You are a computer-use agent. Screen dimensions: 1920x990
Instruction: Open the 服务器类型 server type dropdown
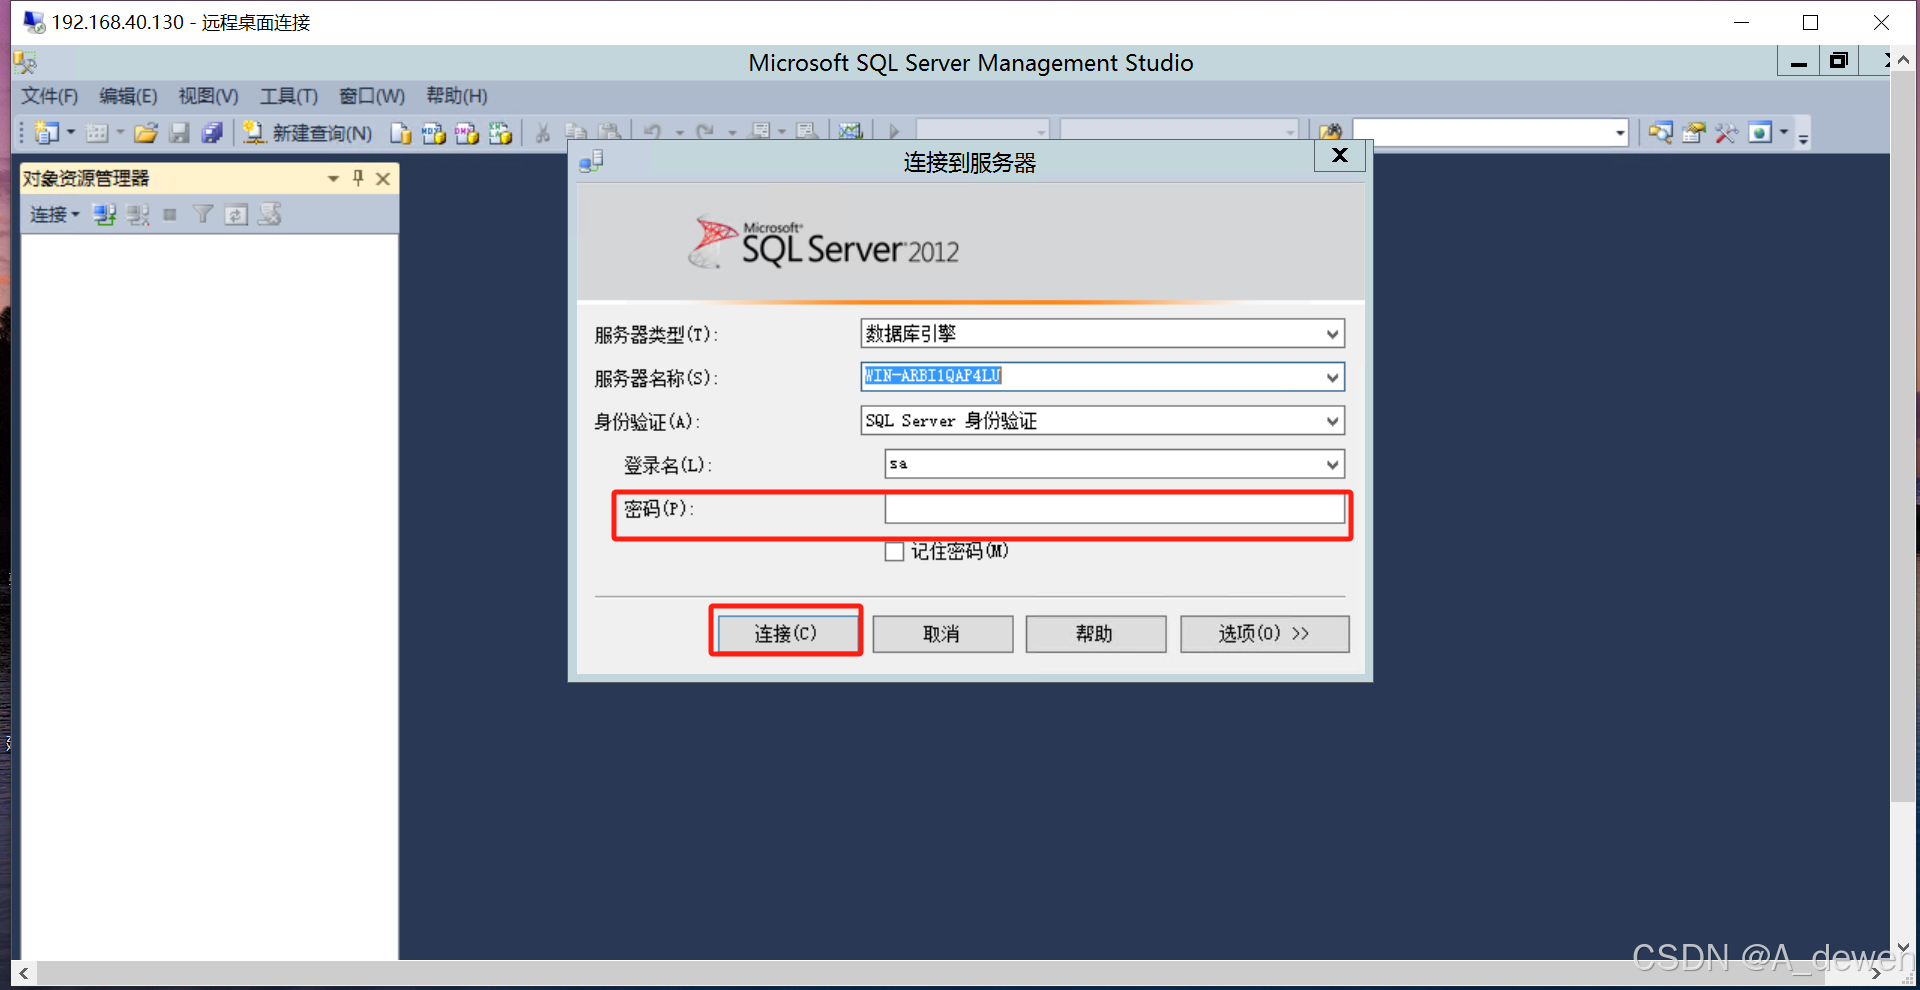point(1332,334)
